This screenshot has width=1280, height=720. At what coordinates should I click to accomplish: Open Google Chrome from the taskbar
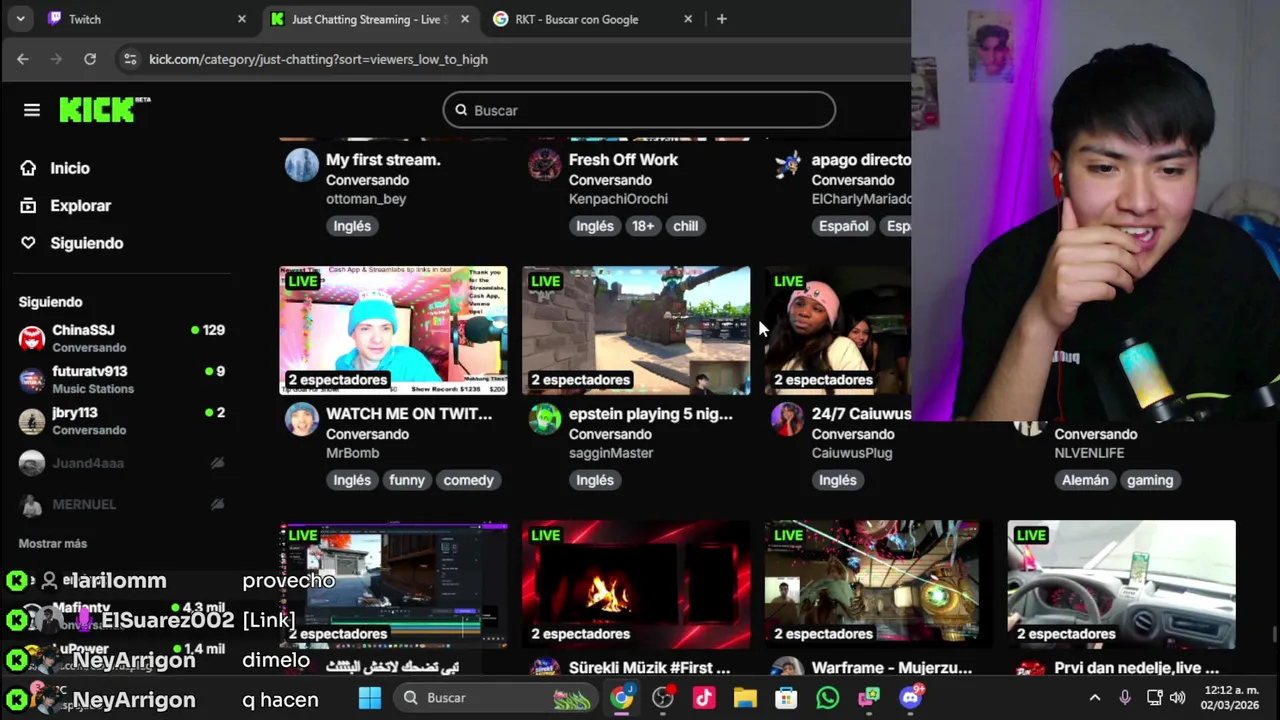(x=622, y=698)
